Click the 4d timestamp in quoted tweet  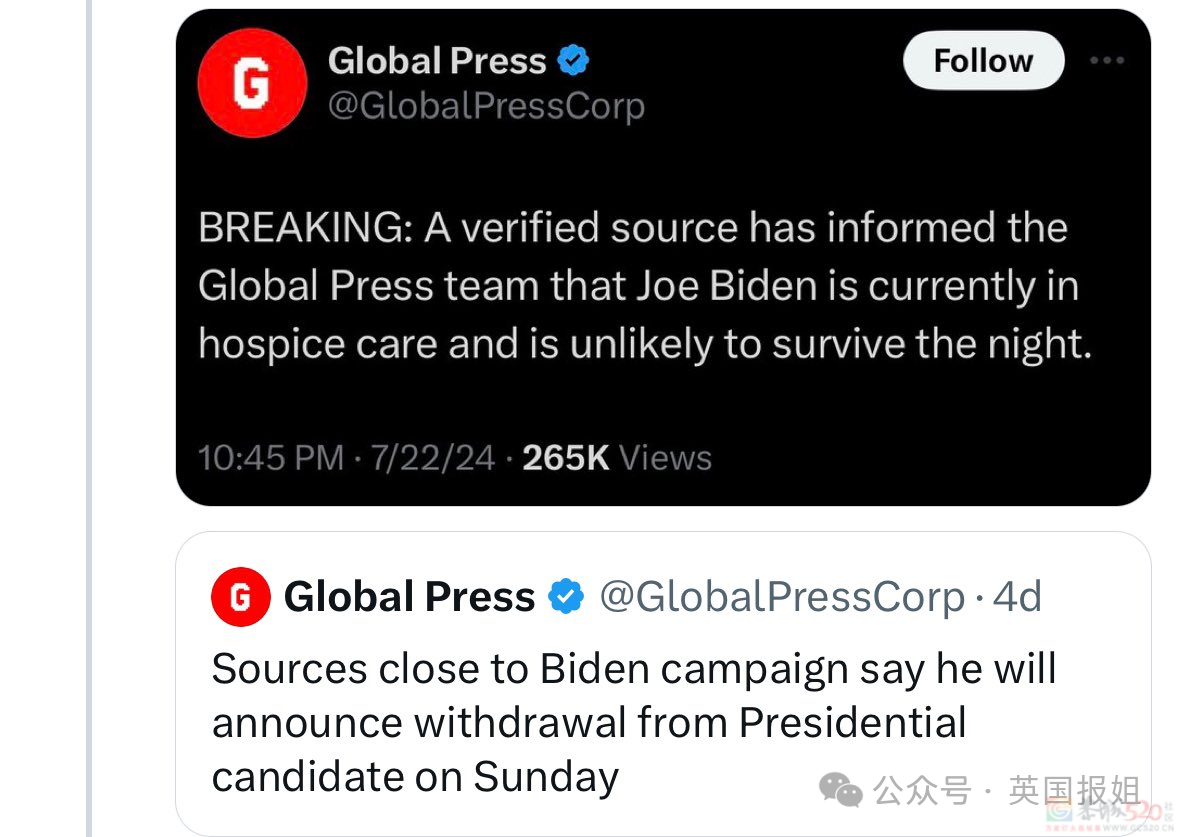pyautogui.click(x=1017, y=596)
